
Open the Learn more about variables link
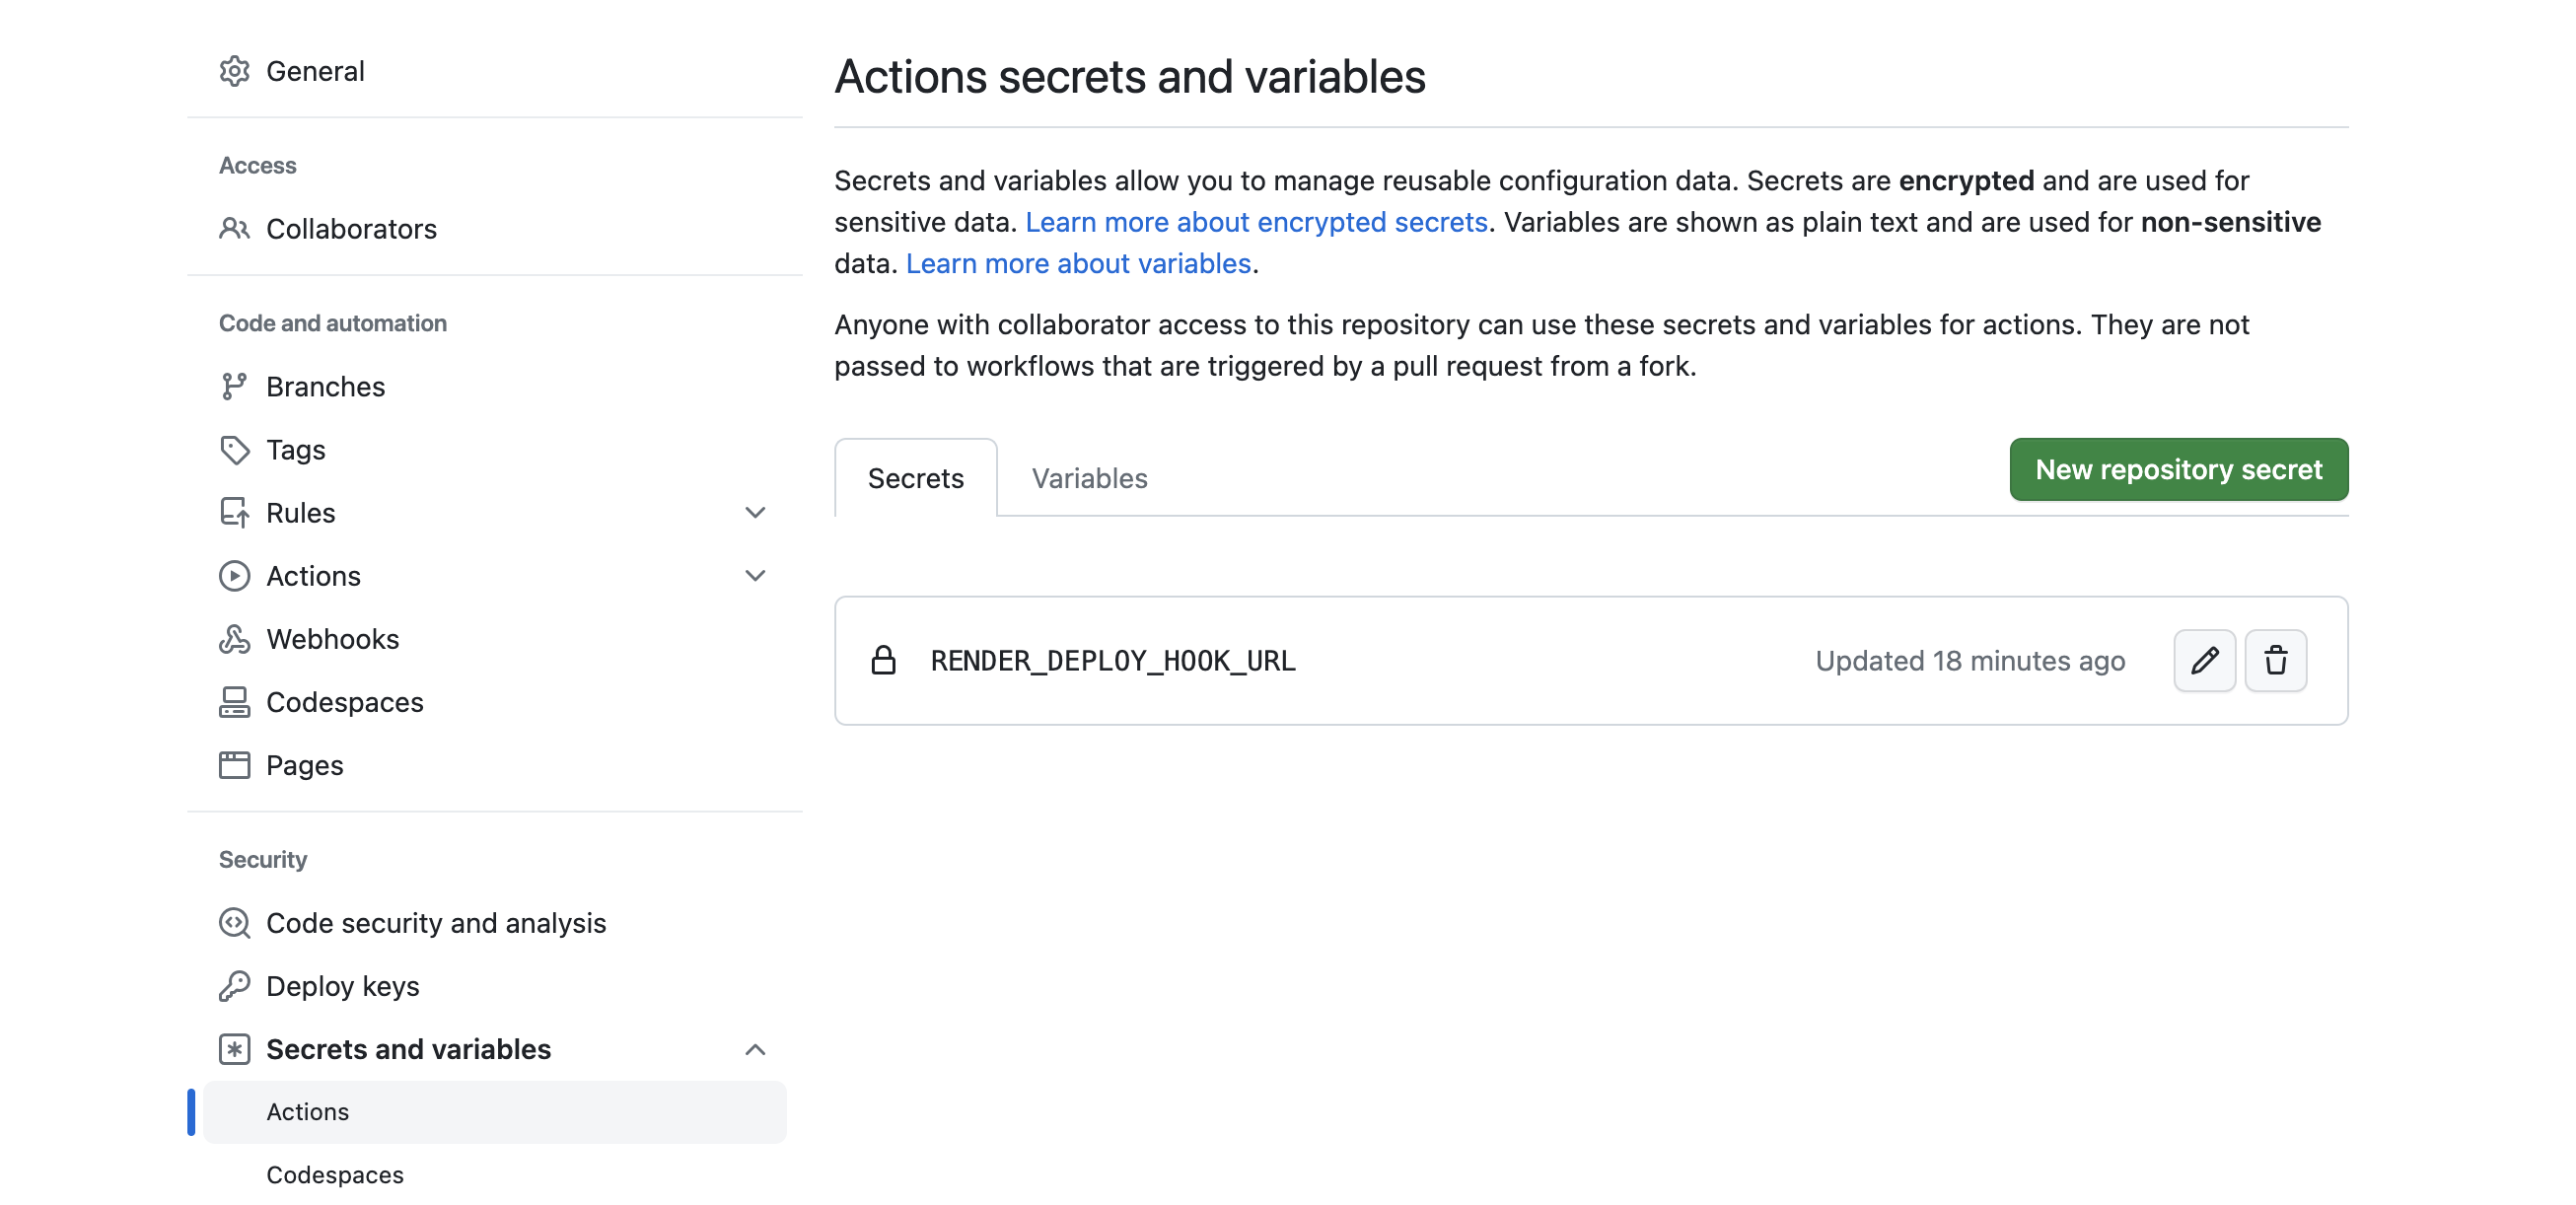(1078, 263)
